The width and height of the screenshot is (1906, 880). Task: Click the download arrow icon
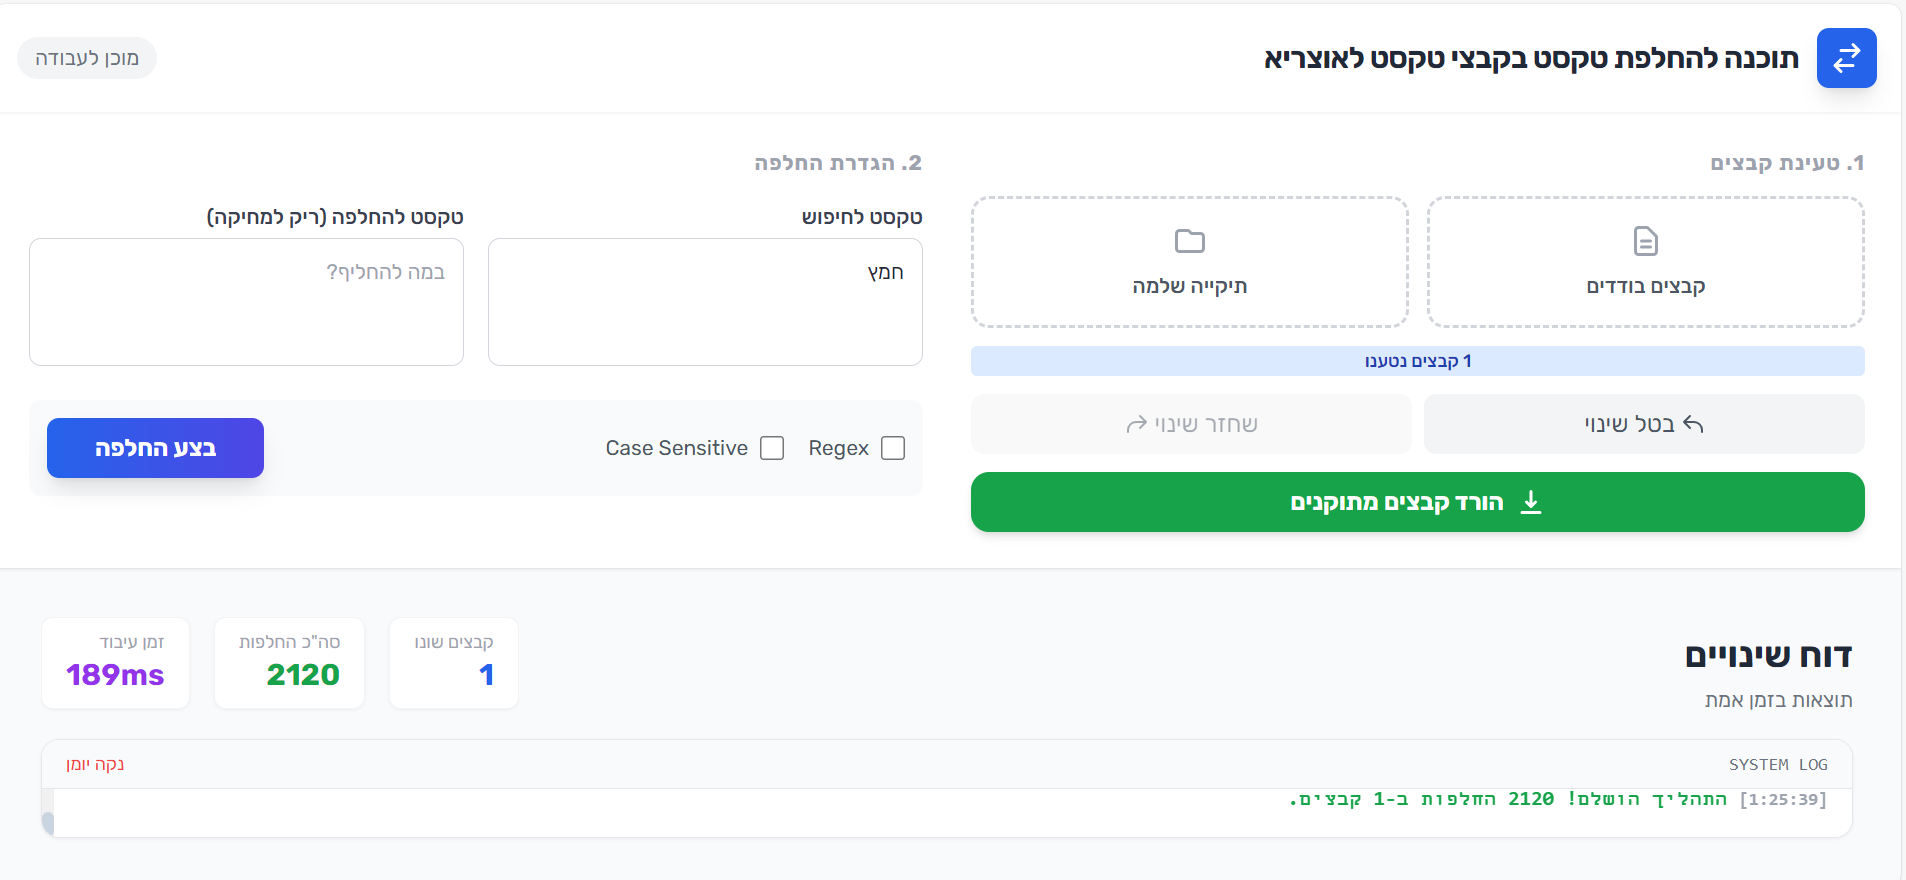pyautogui.click(x=1530, y=502)
